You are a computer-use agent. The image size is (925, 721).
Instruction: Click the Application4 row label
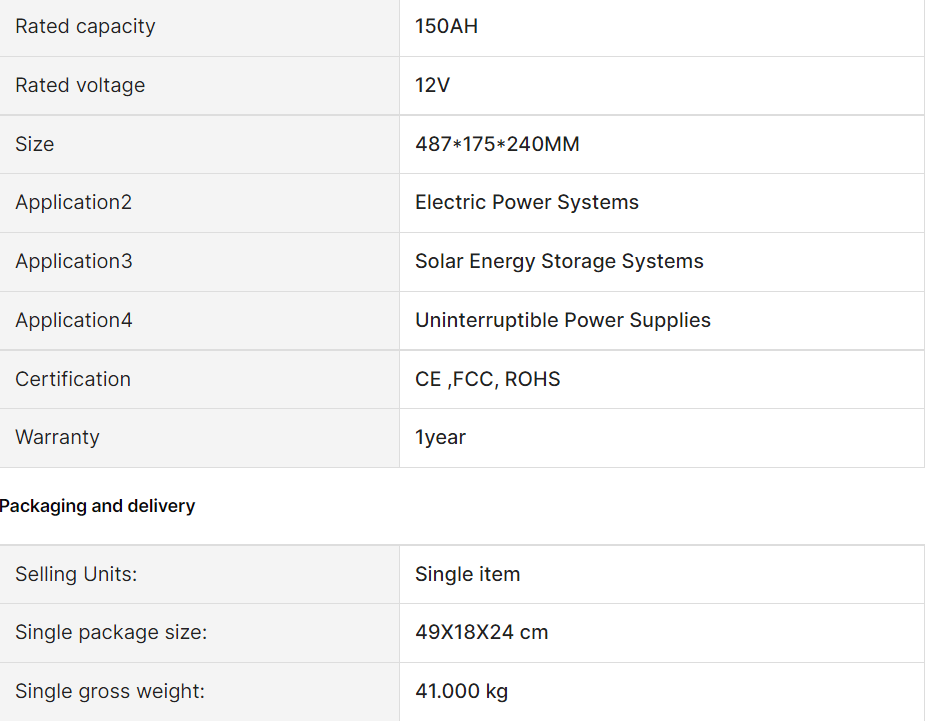coord(73,321)
